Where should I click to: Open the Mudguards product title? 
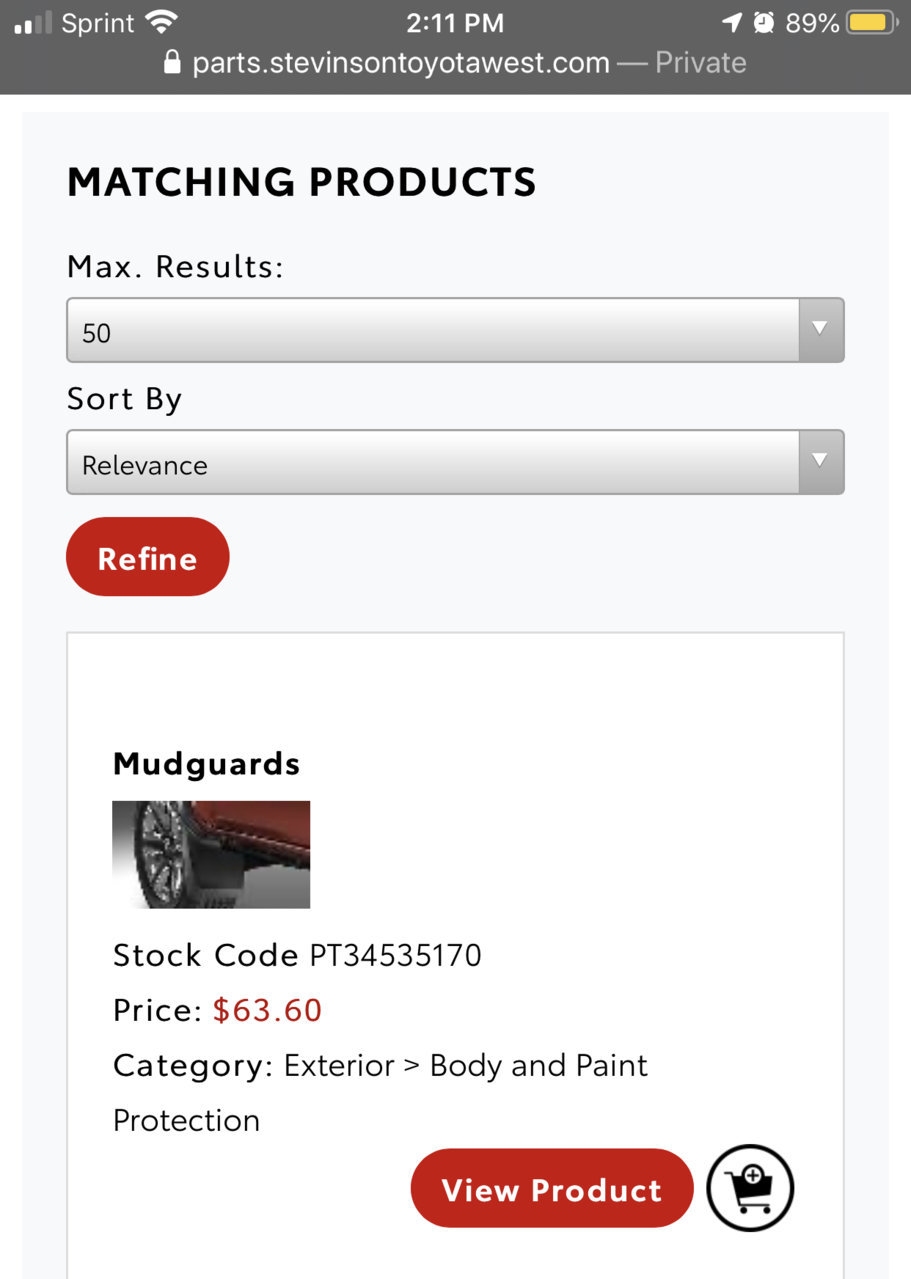pos(206,764)
